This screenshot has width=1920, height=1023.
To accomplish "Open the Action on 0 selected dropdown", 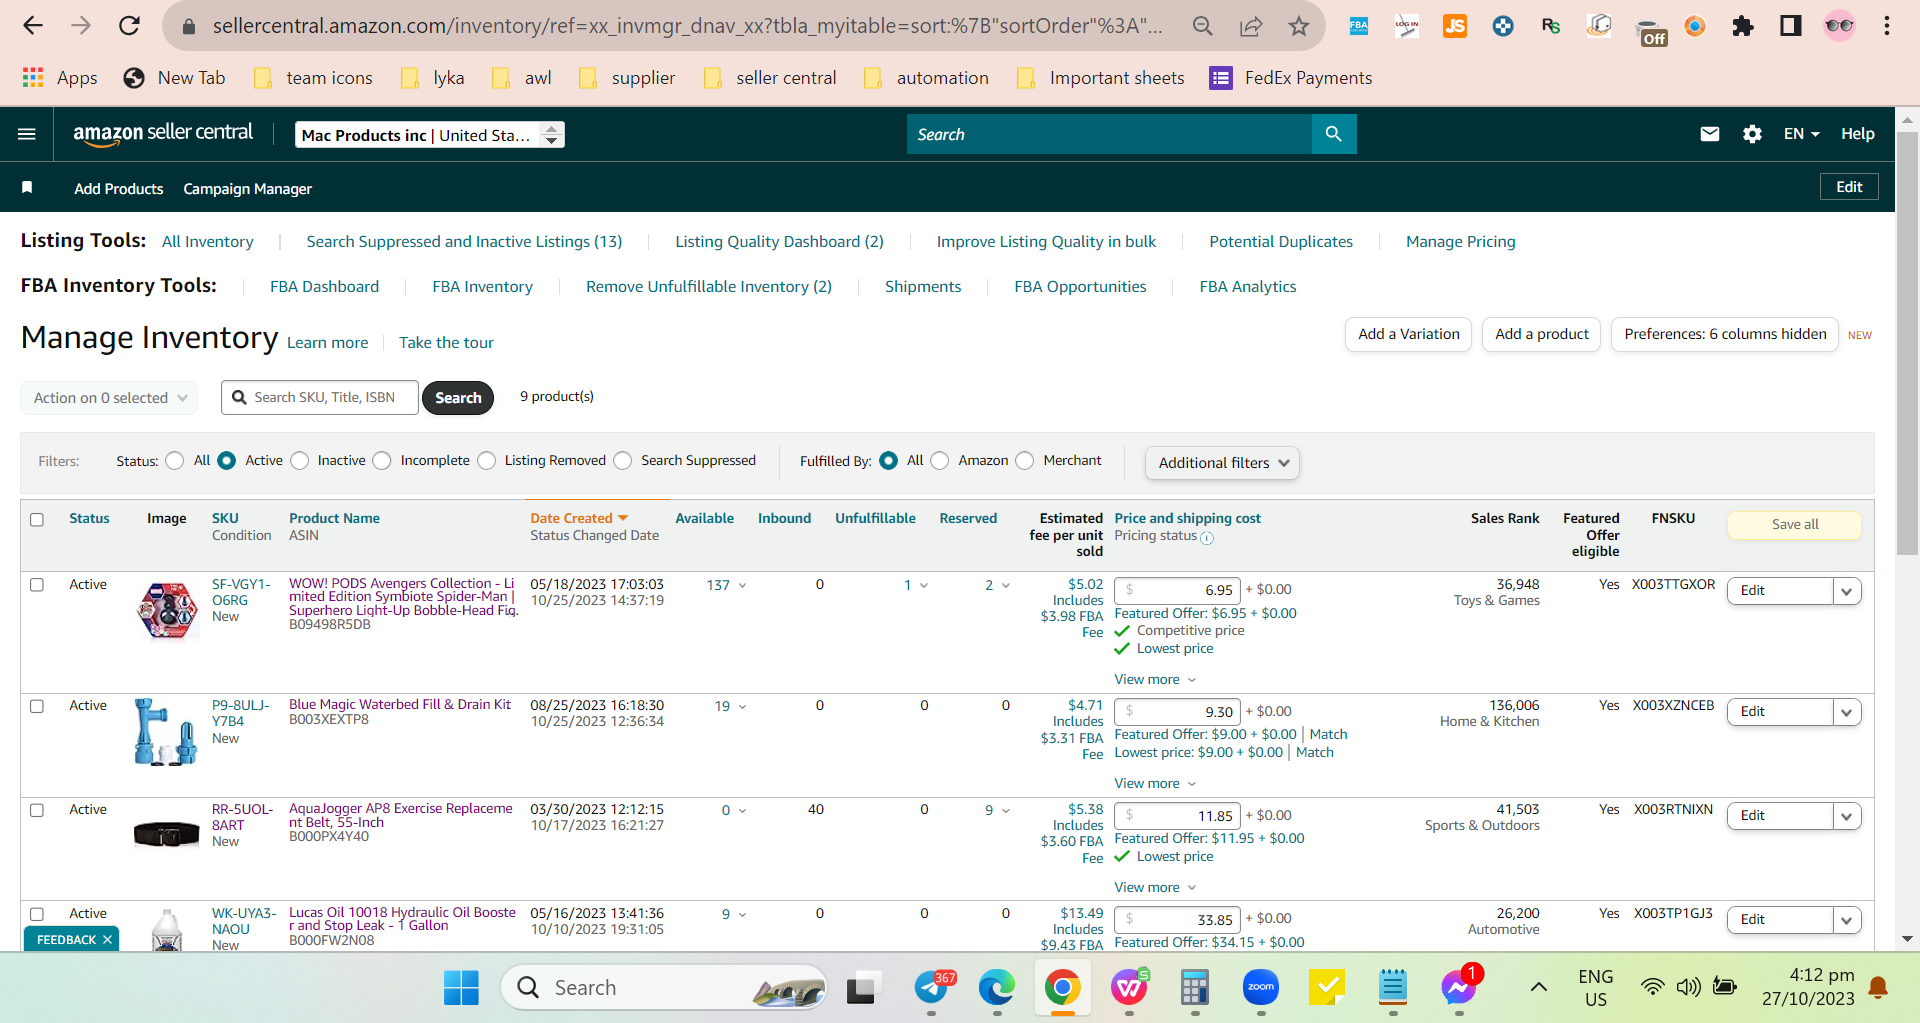I will pos(109,398).
